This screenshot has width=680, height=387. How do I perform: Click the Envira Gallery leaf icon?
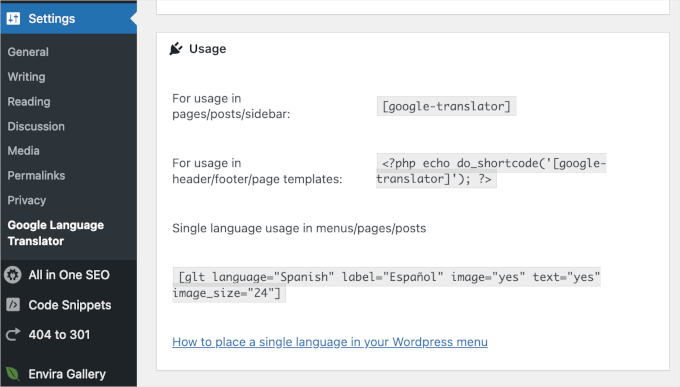(13, 374)
